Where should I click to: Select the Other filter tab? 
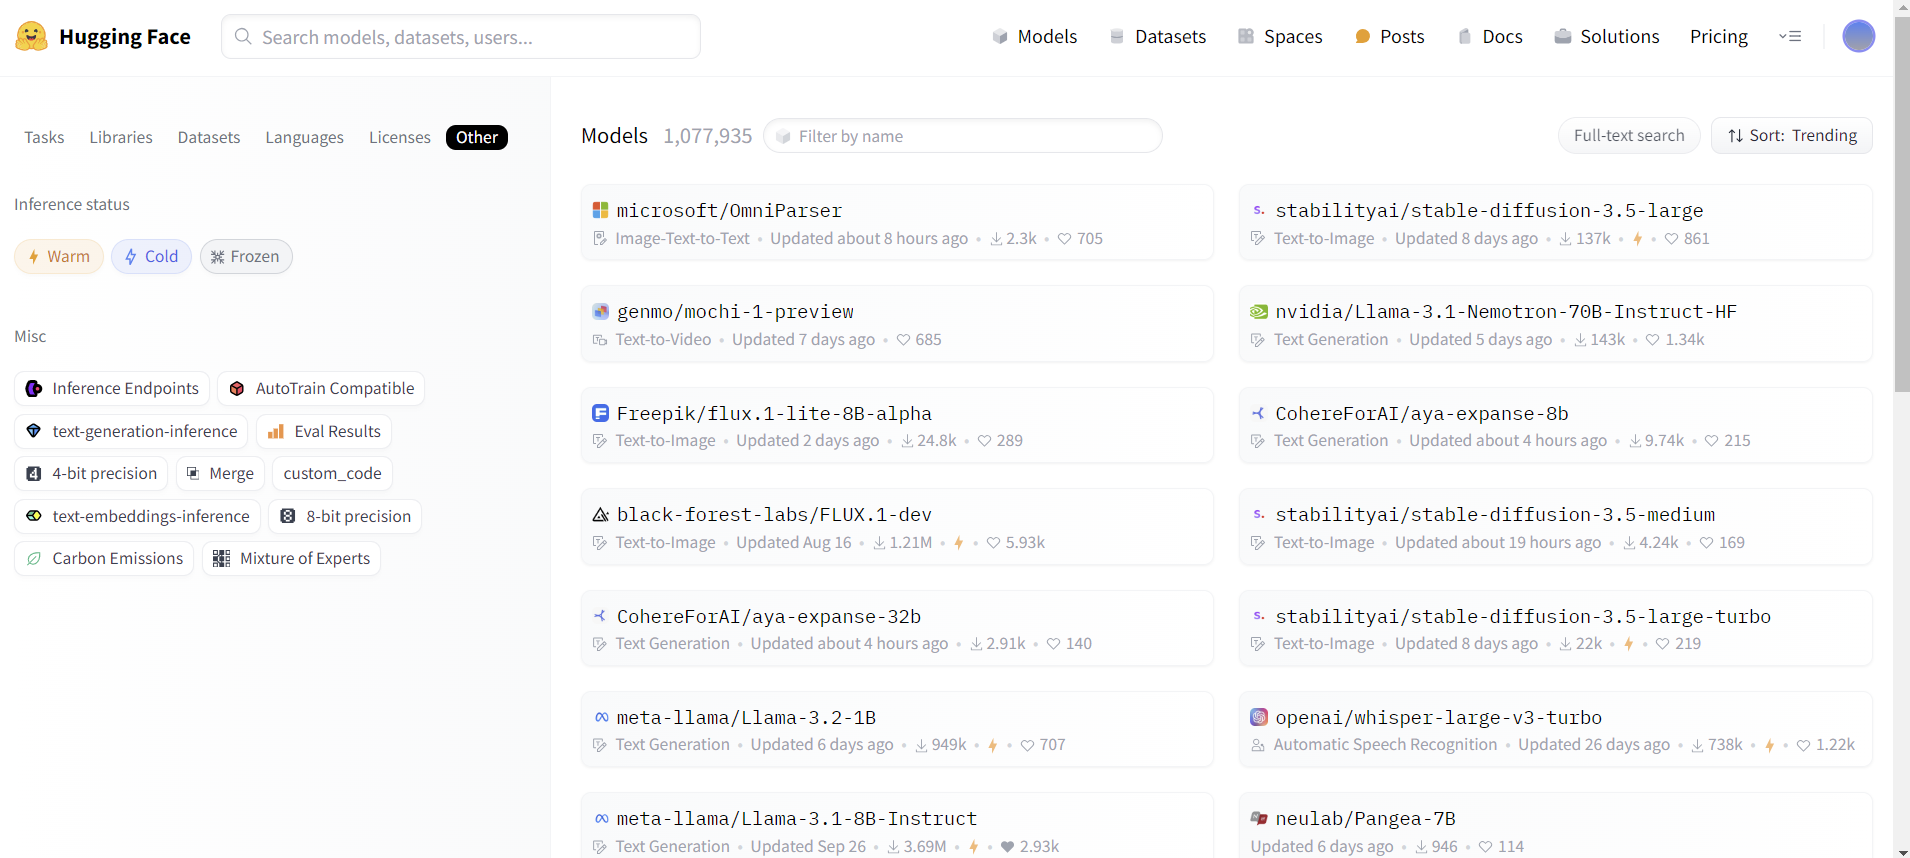[477, 137]
